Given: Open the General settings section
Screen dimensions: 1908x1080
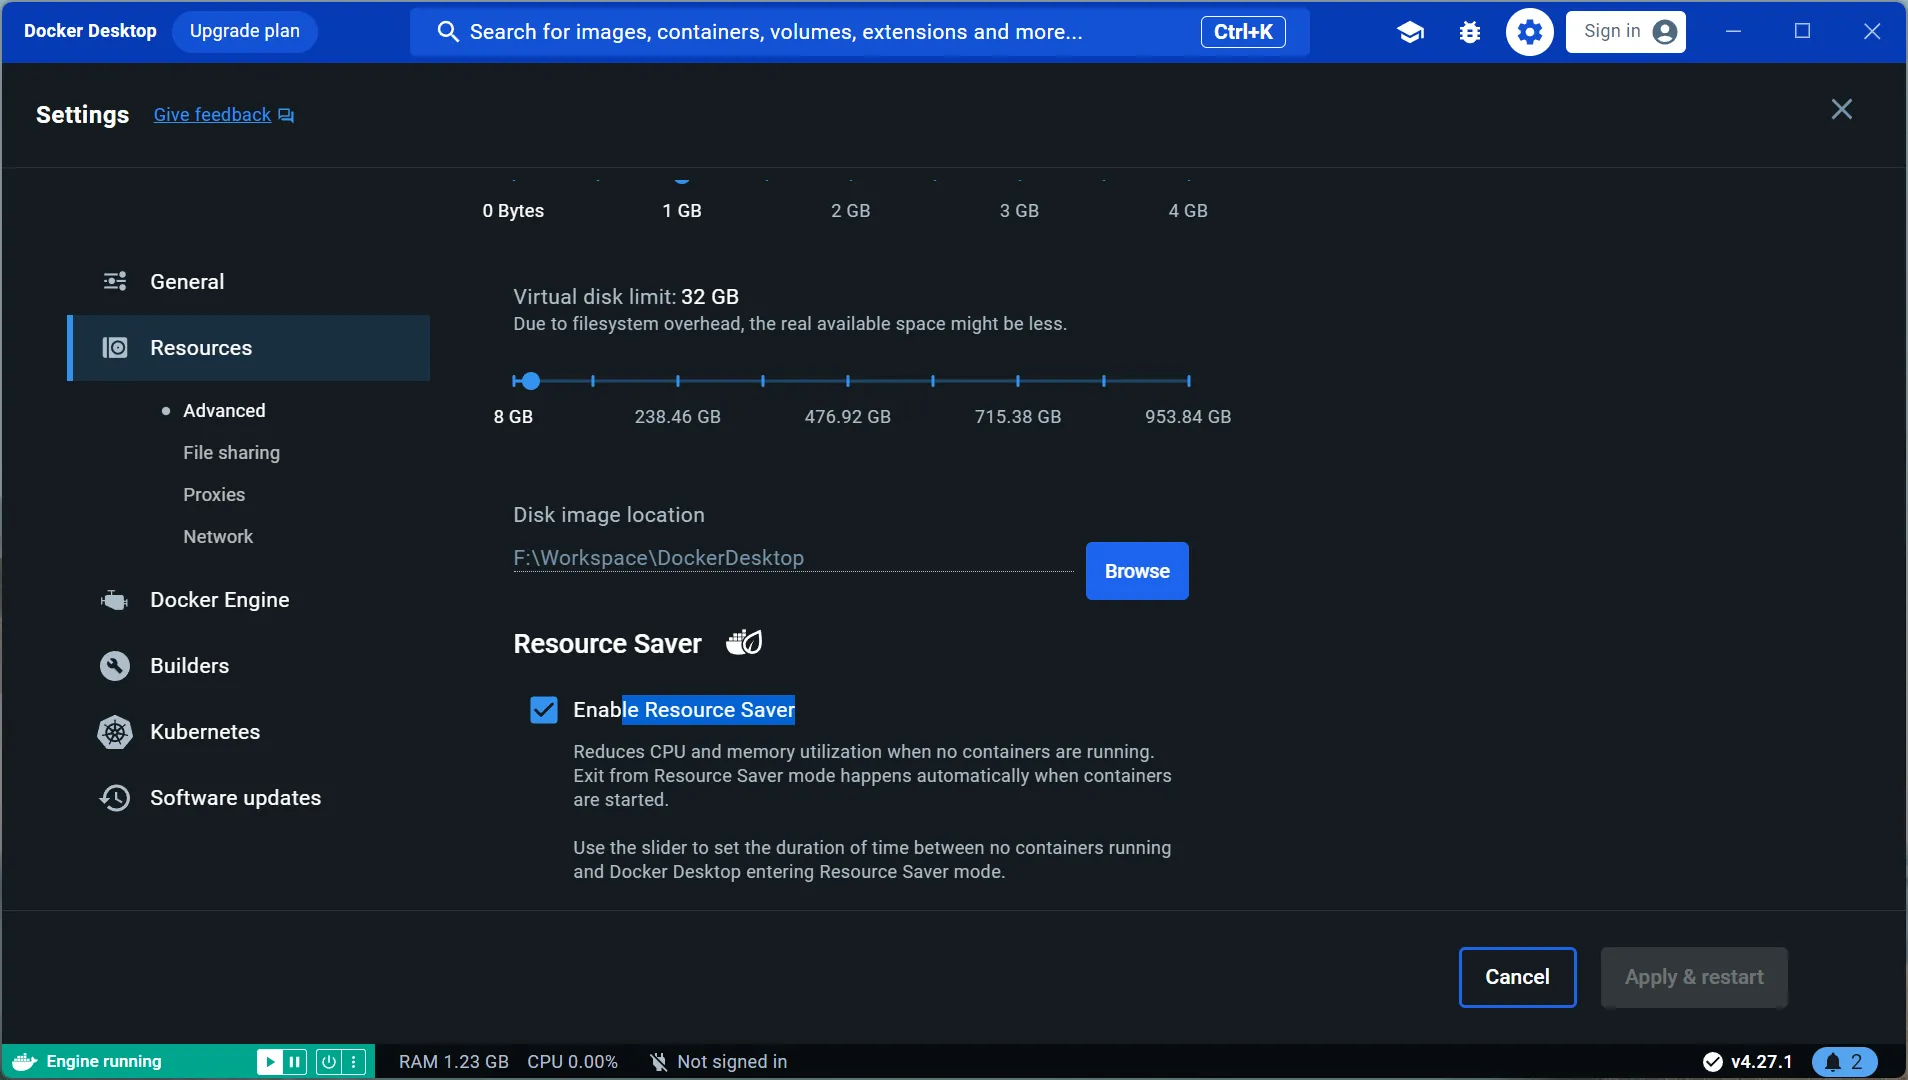Looking at the screenshot, I should tap(248, 282).
